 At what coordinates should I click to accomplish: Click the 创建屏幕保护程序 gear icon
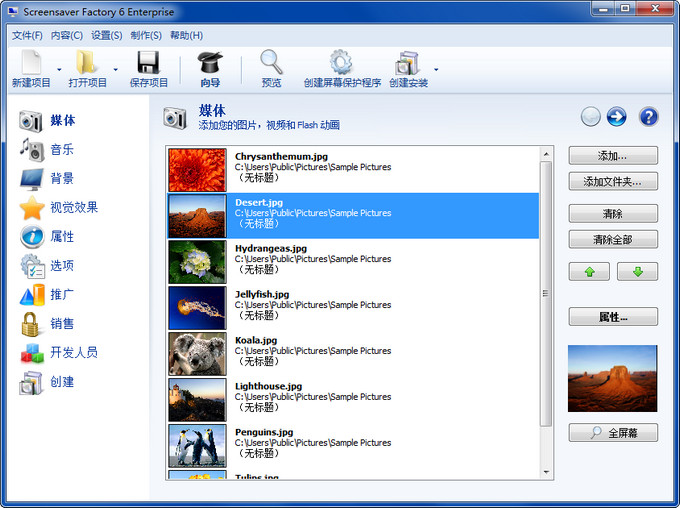pyautogui.click(x=341, y=62)
